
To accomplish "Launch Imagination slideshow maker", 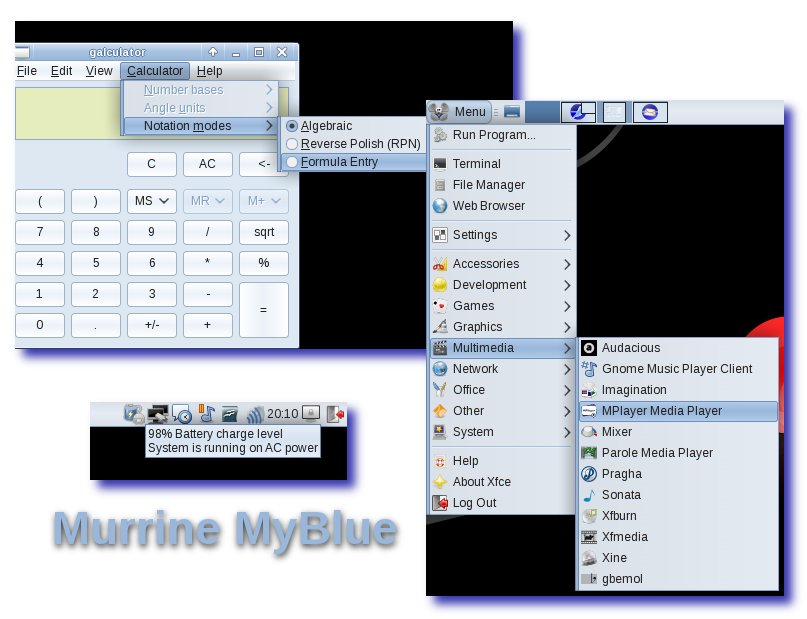I will 678,390.
